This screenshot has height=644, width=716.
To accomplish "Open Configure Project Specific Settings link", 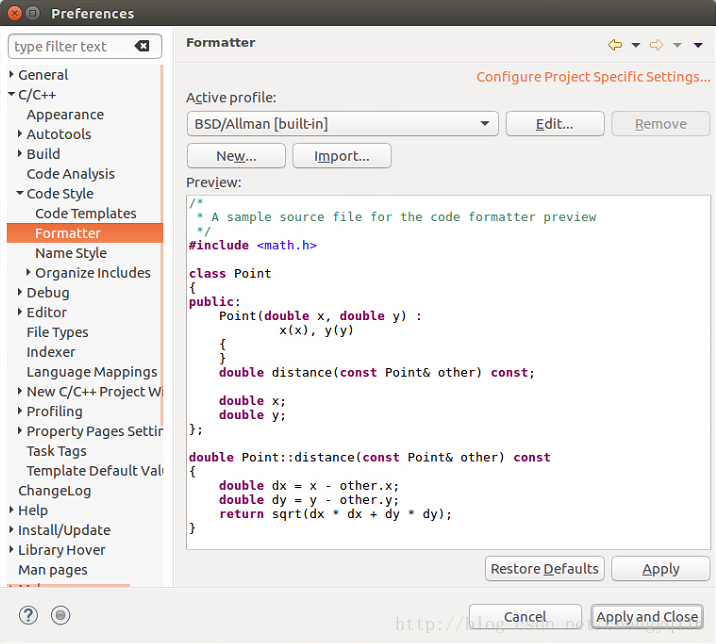I will (593, 77).
